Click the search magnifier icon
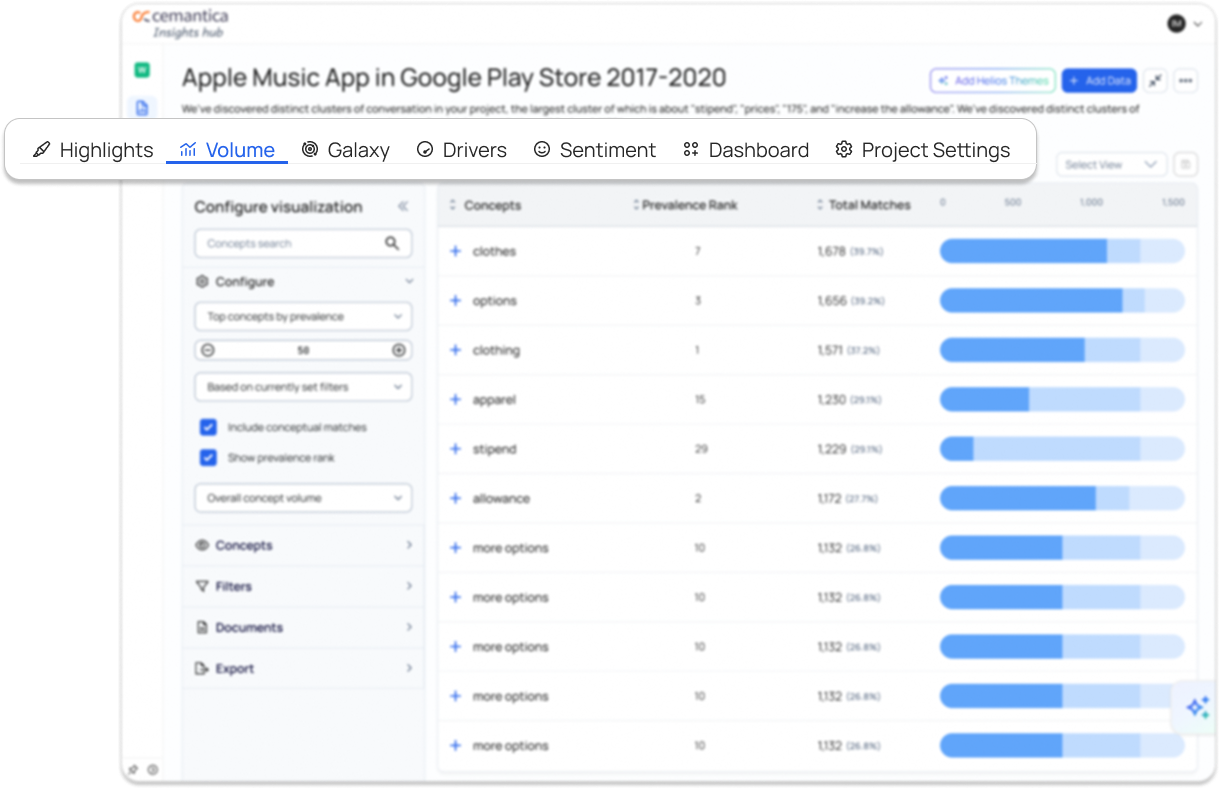This screenshot has width=1219, height=788. (392, 243)
